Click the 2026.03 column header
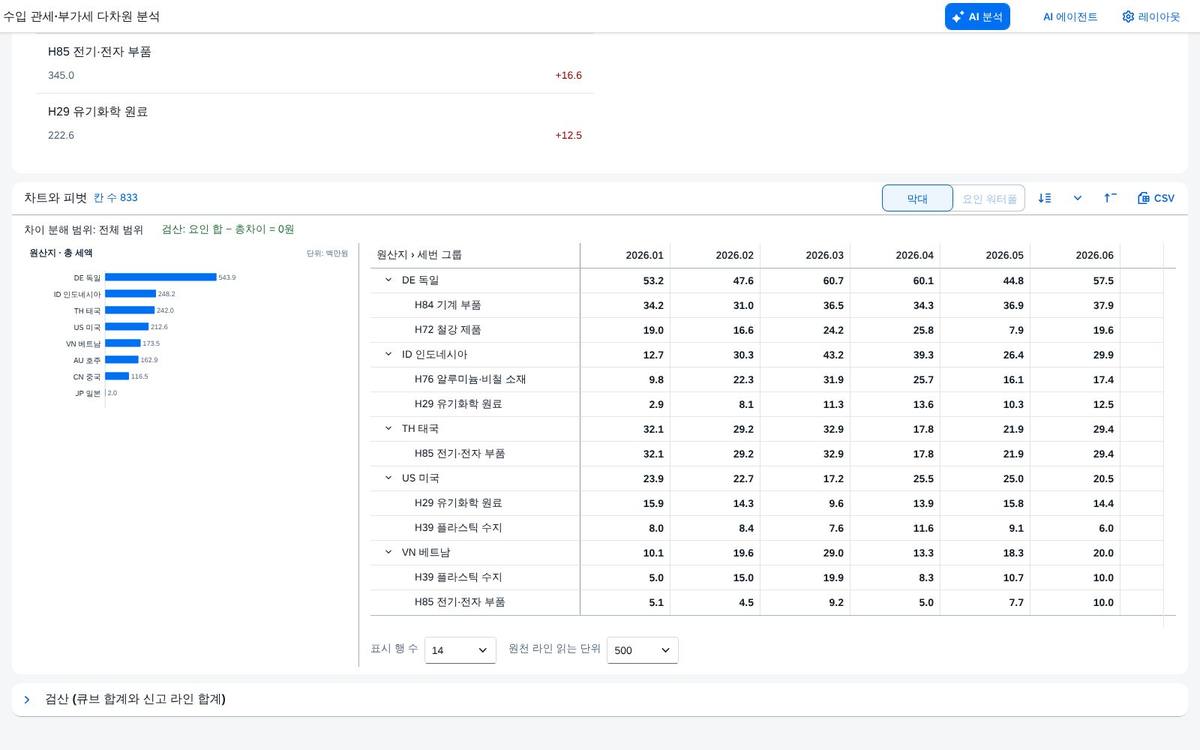1200x750 pixels. (805, 255)
